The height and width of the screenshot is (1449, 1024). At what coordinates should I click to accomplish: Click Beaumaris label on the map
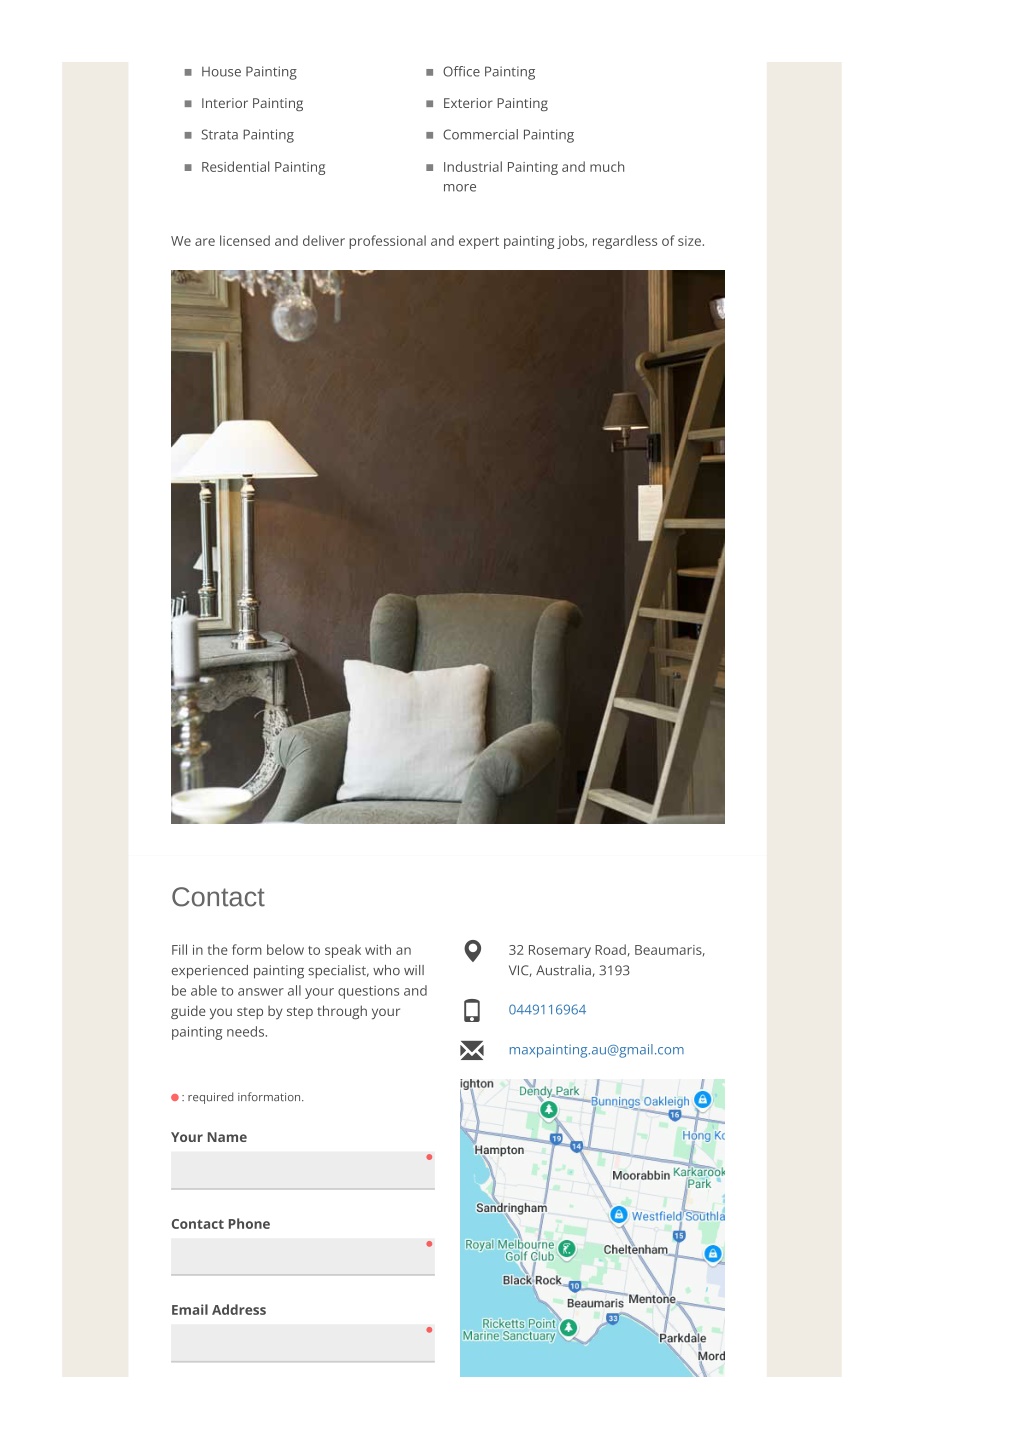pyautogui.click(x=595, y=1304)
